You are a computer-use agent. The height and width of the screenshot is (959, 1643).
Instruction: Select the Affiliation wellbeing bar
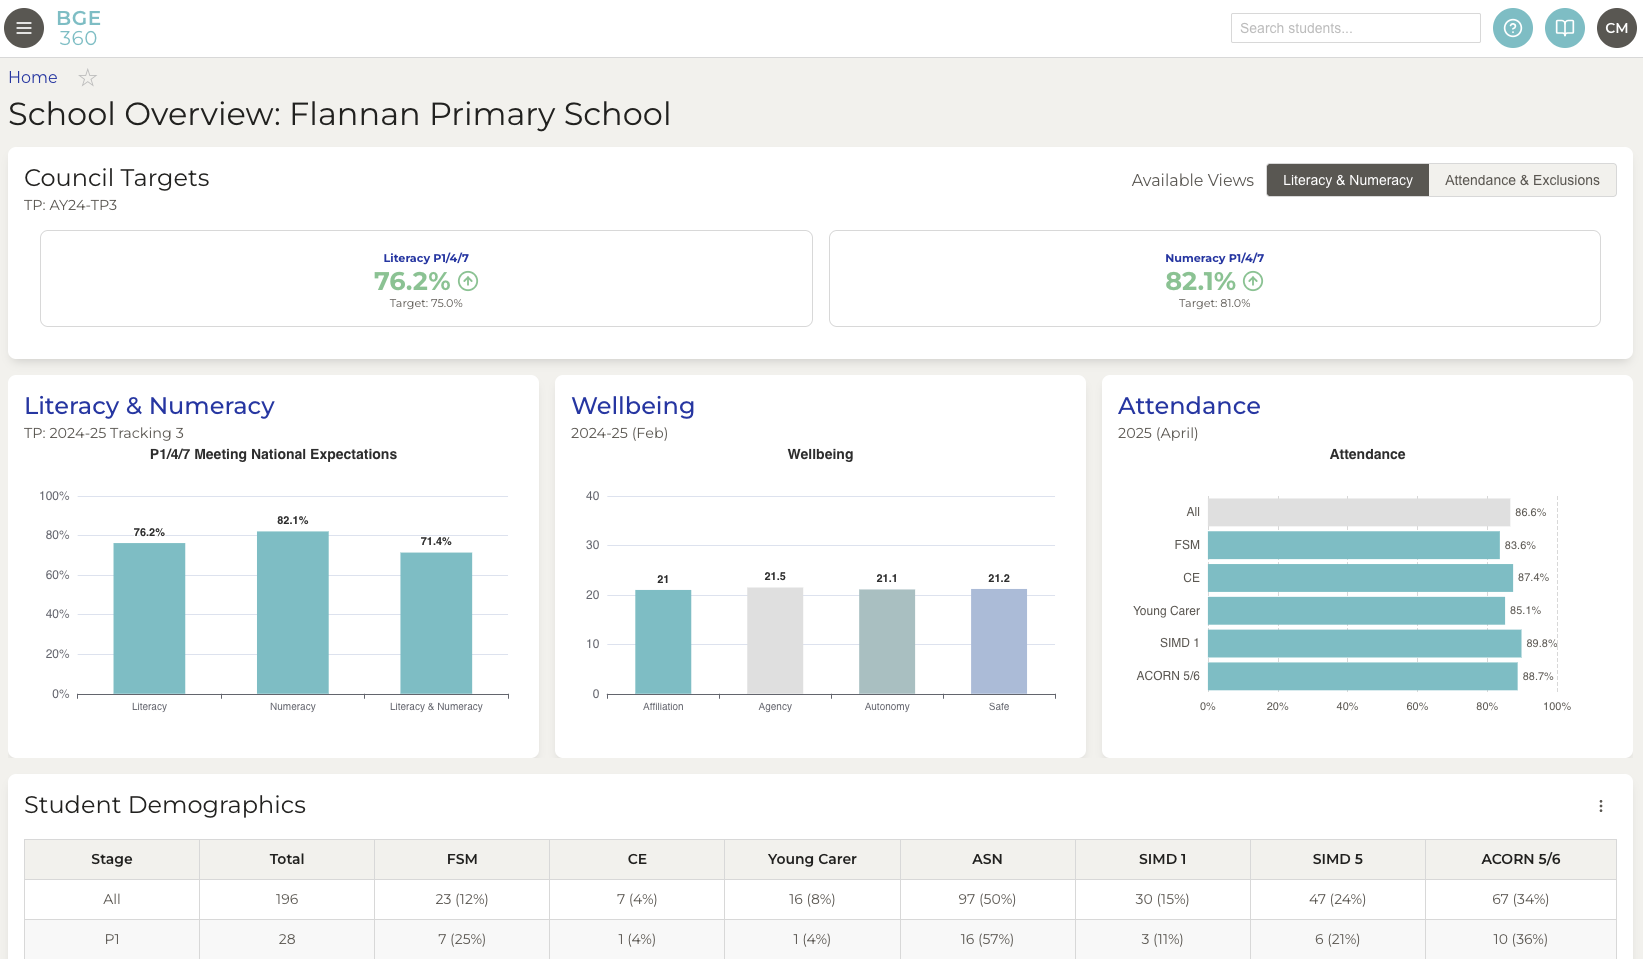click(x=663, y=642)
